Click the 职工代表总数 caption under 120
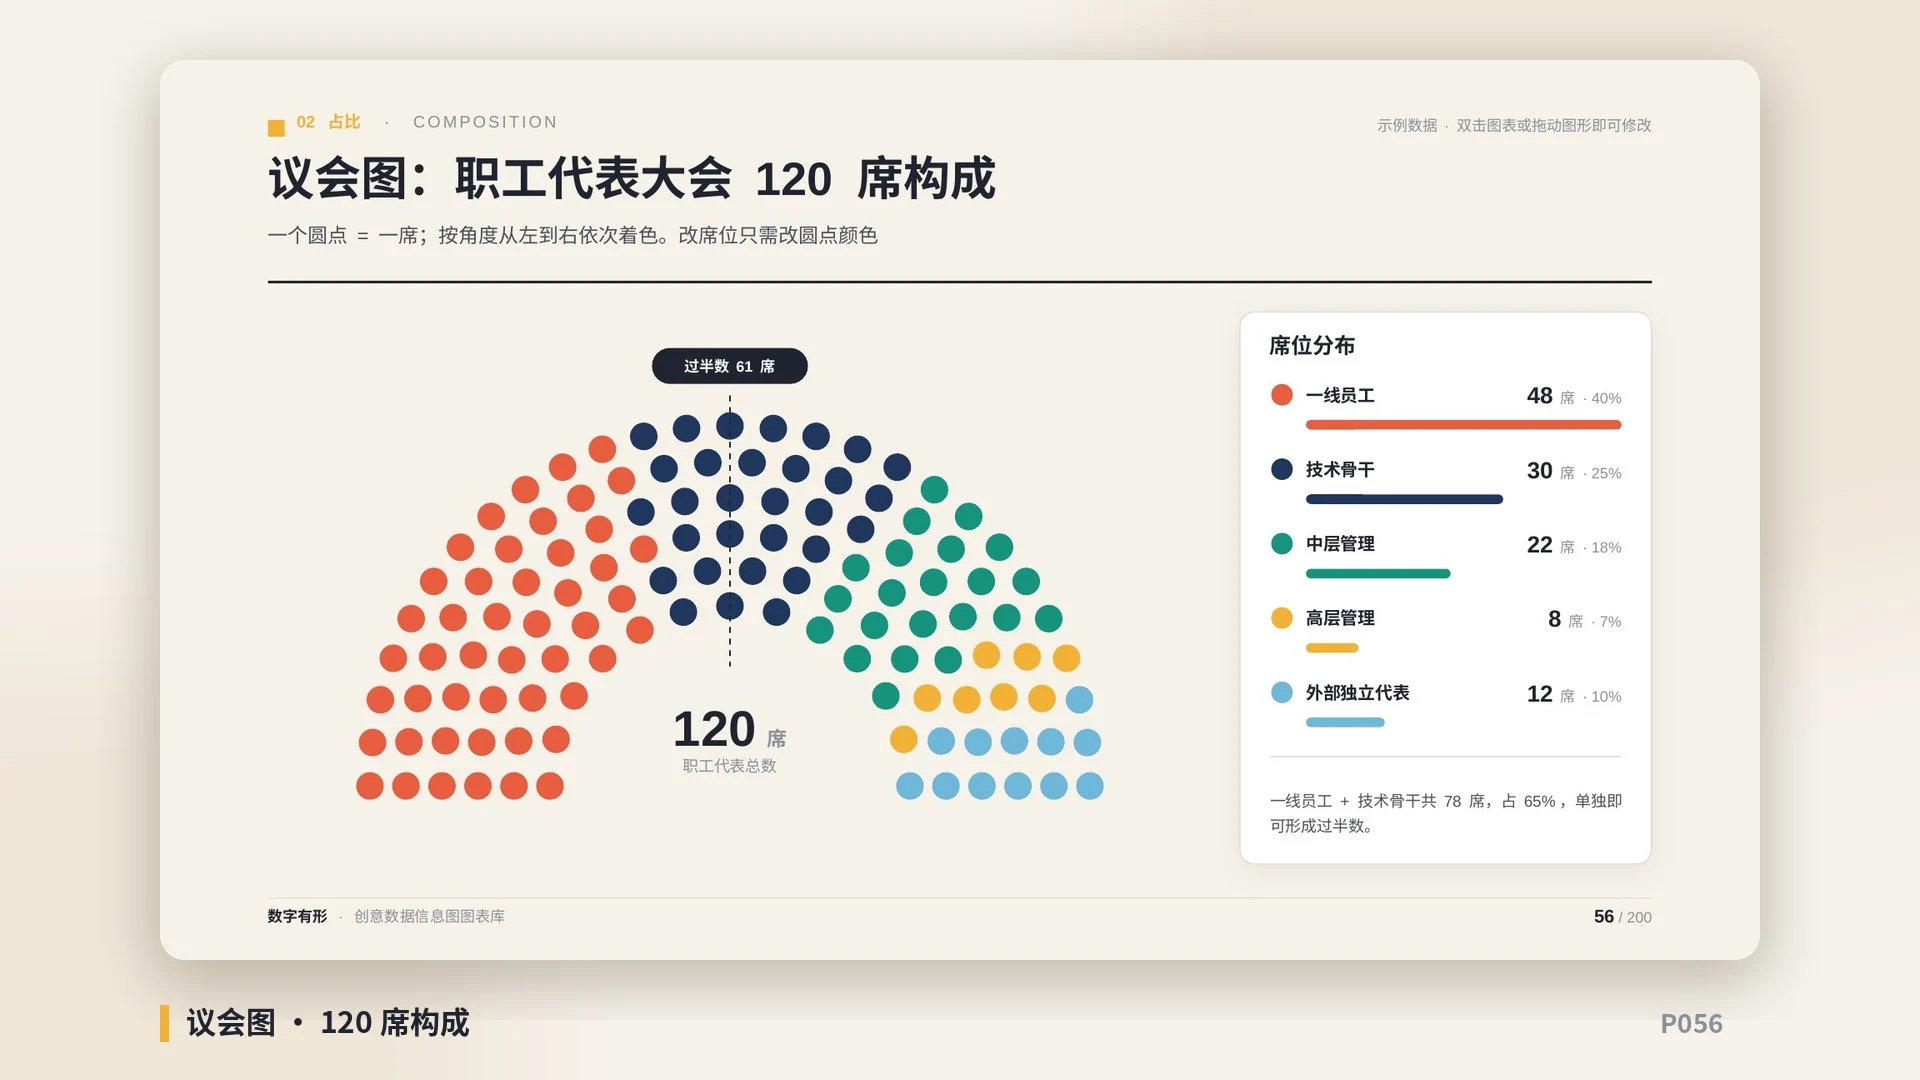1920x1080 pixels. [x=729, y=766]
